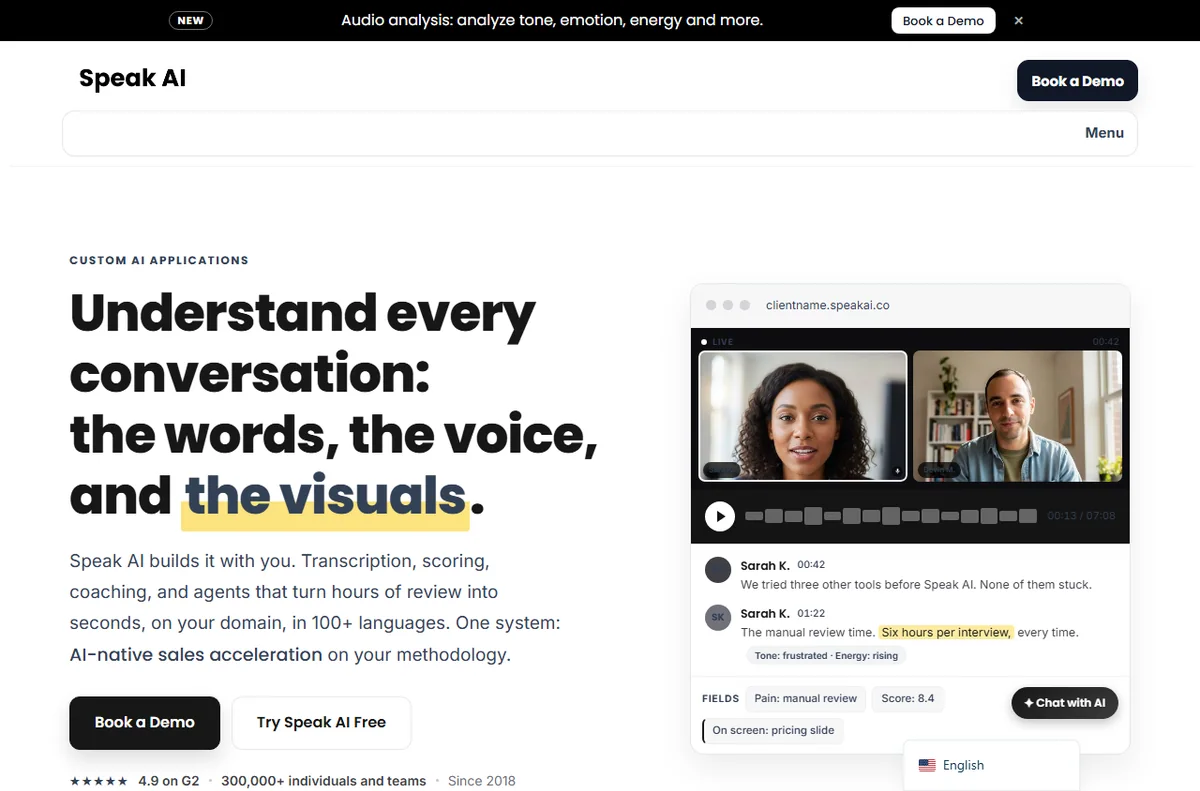Click the 'Pain: manual review' field chip
1200x791 pixels.
coord(805,699)
